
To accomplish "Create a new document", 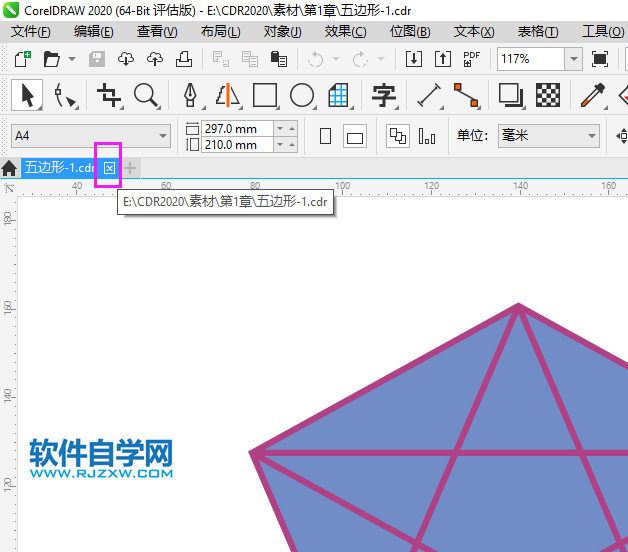I will point(22,59).
